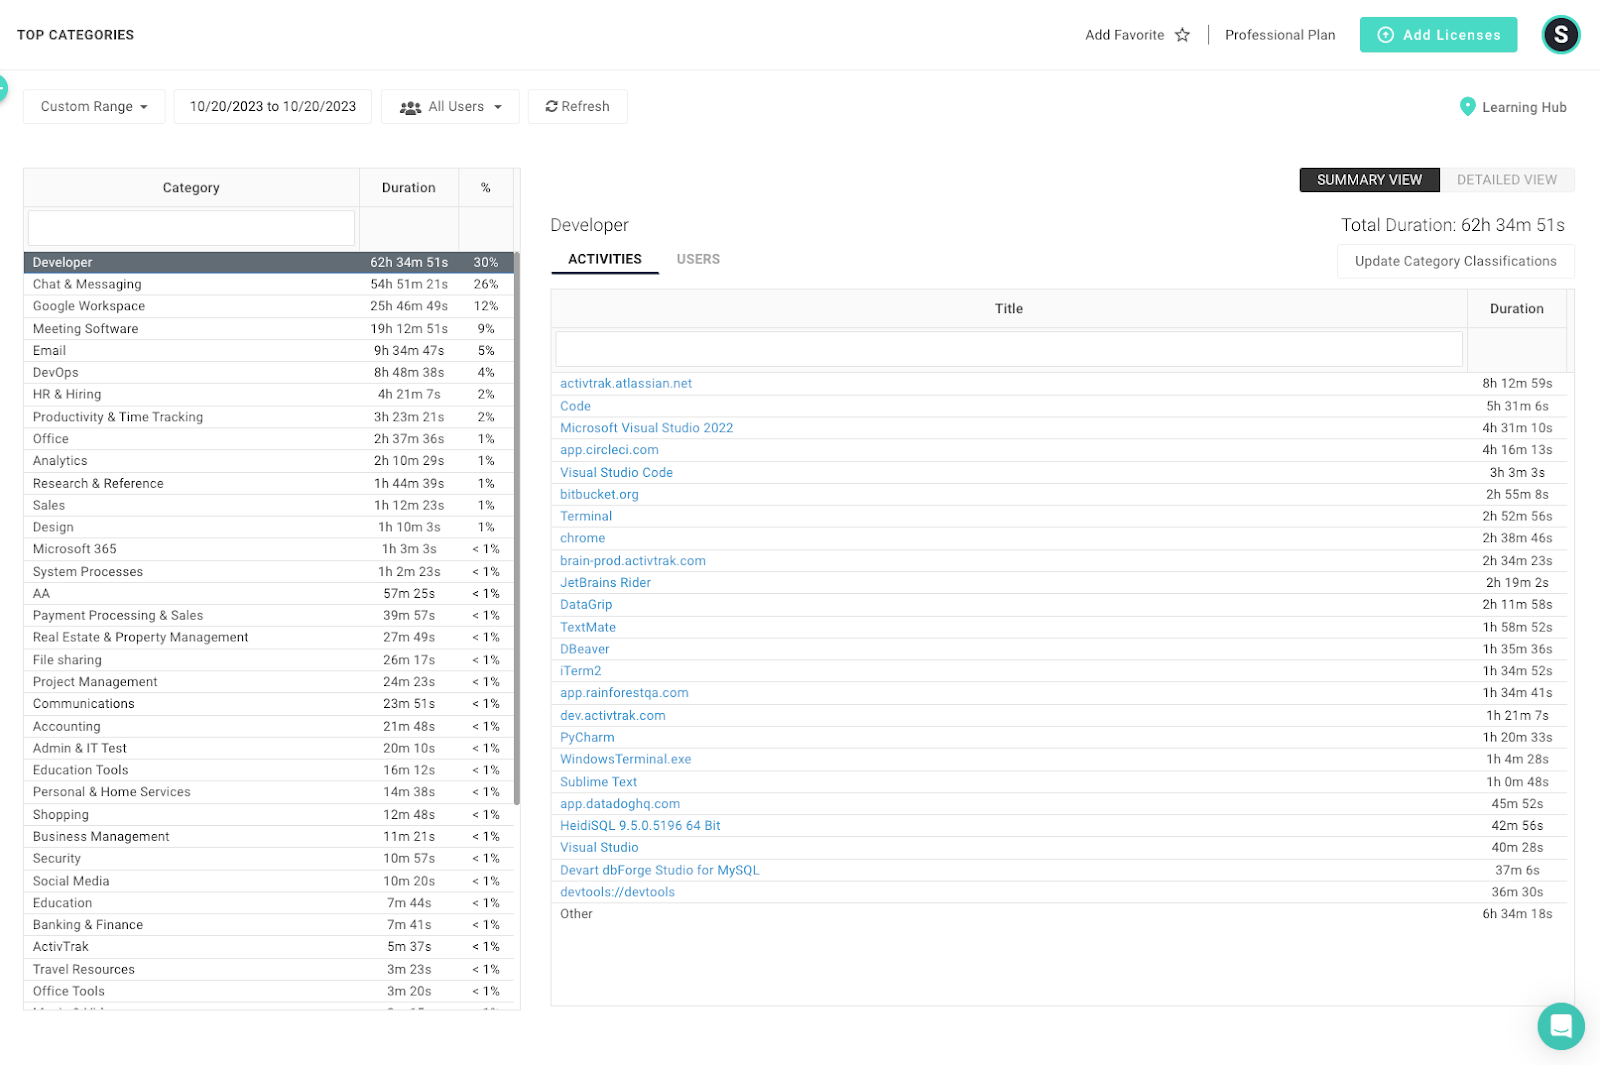Open app.circleci.com activity link
Image resolution: width=1600 pixels, height=1065 pixels.
[x=609, y=450]
